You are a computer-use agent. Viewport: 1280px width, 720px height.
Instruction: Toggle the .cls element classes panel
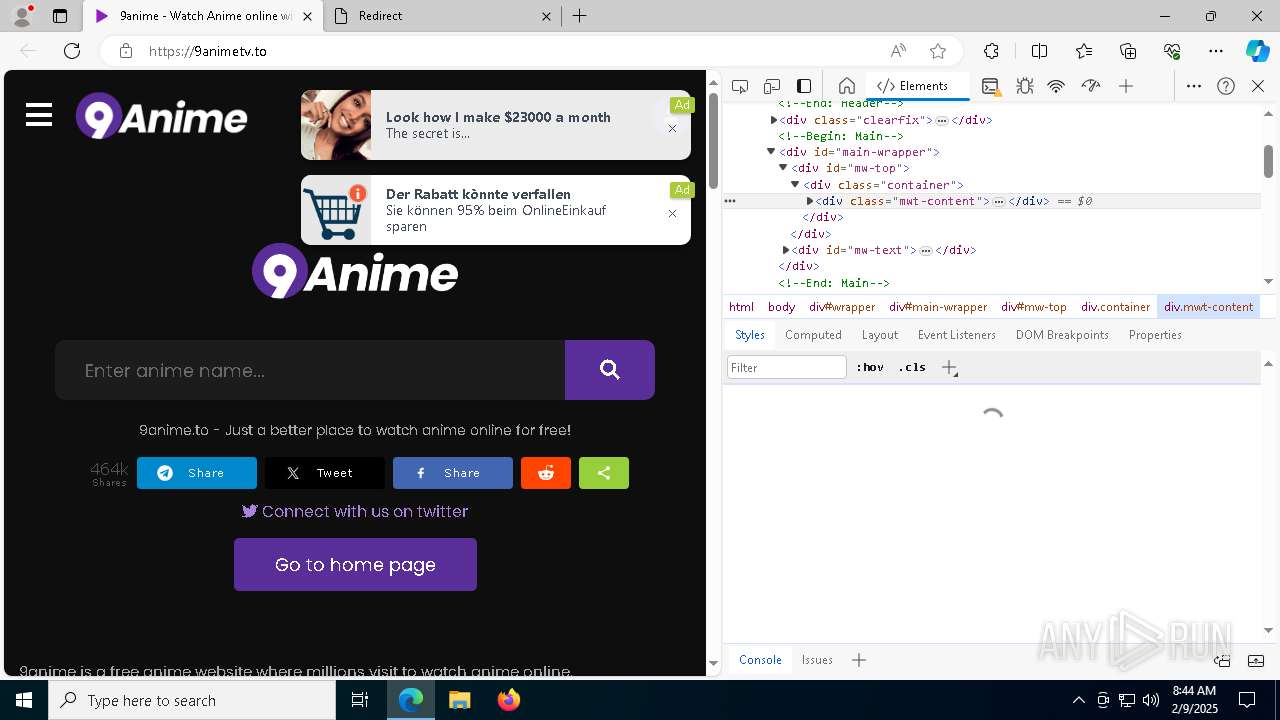(912, 367)
